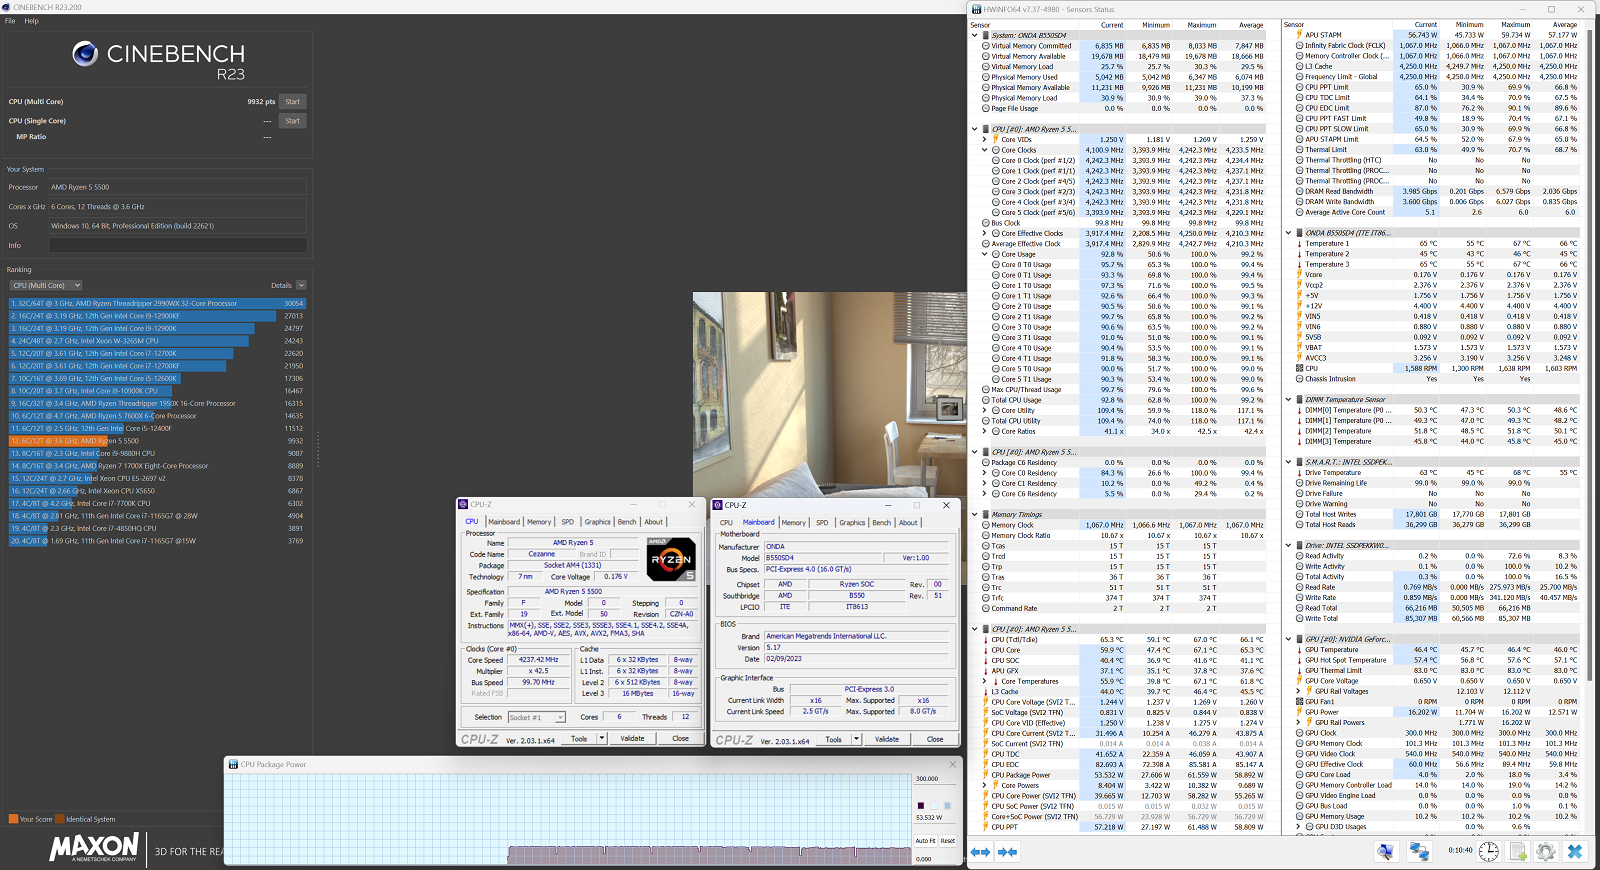The image size is (1600, 870).
Task: Click the Drive Temperature sensor icon
Action: 1299,473
